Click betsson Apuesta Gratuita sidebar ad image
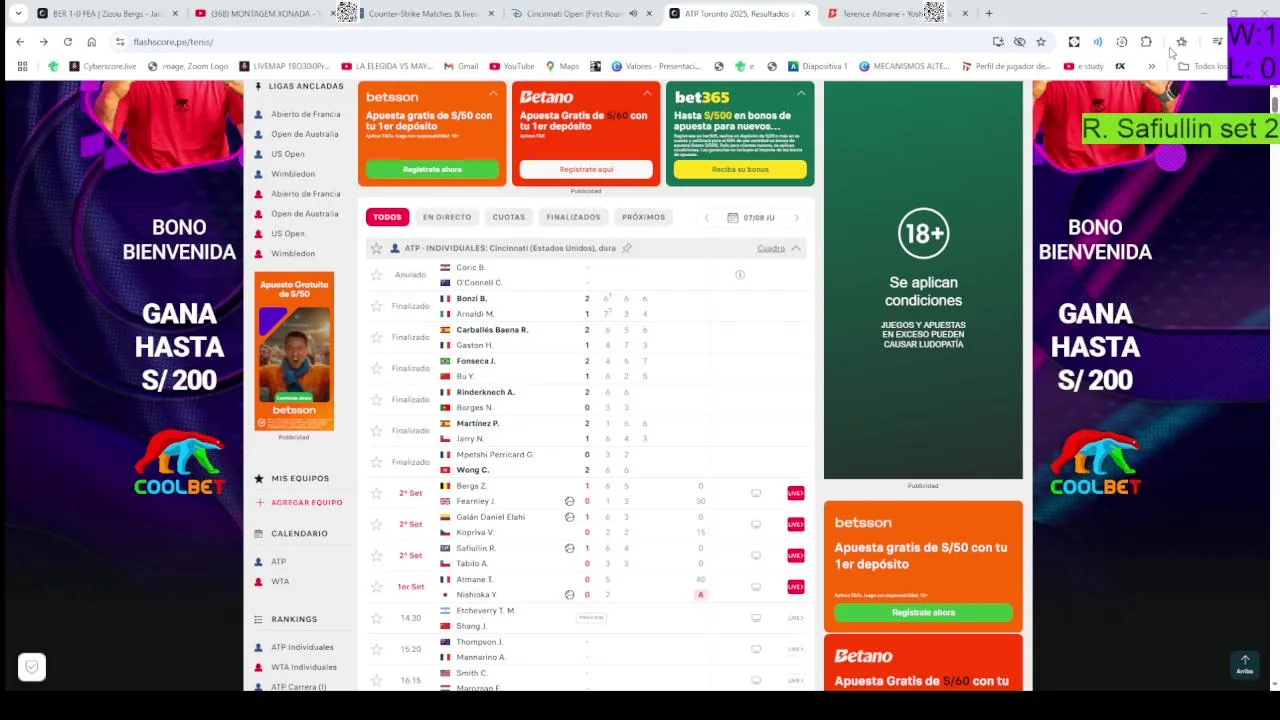The width and height of the screenshot is (1280, 720). click(294, 351)
